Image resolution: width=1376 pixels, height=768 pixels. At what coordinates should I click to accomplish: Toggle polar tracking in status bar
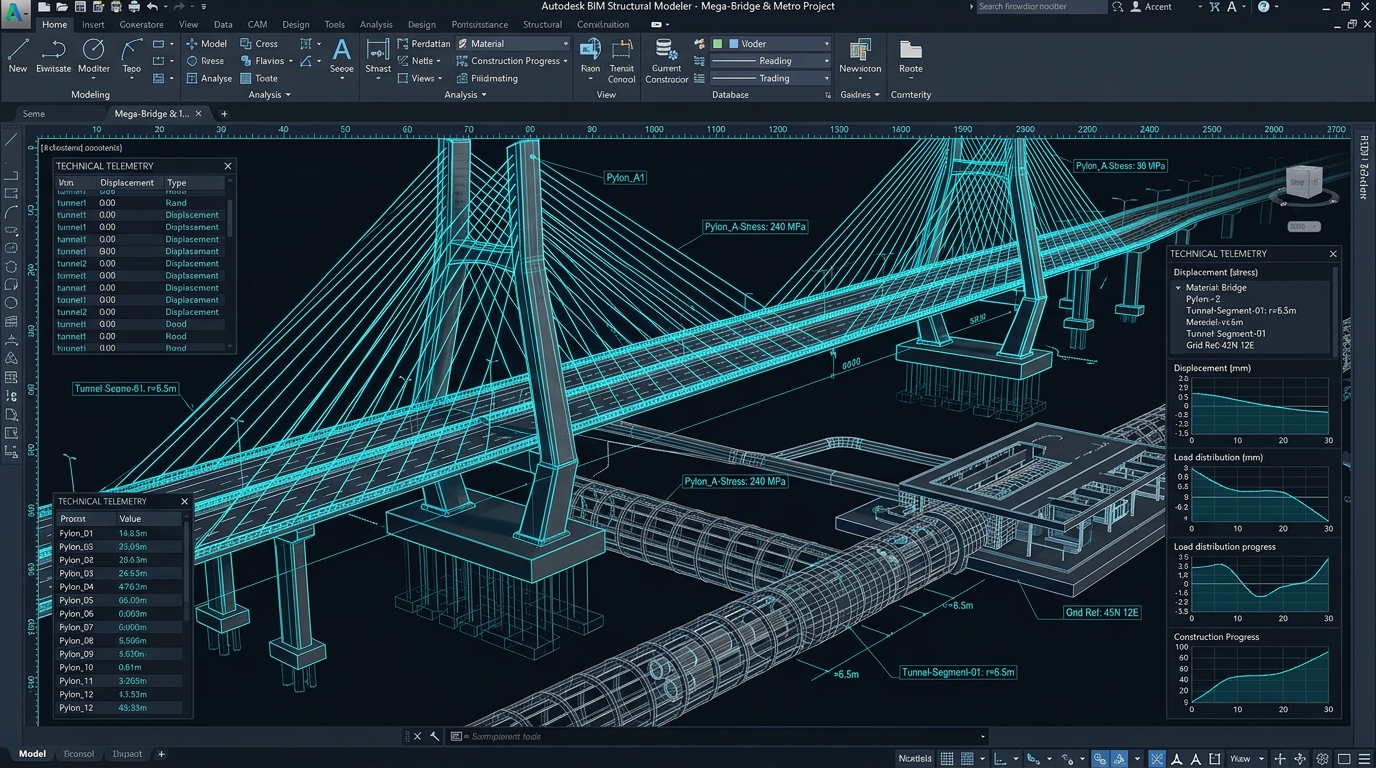point(1034,759)
